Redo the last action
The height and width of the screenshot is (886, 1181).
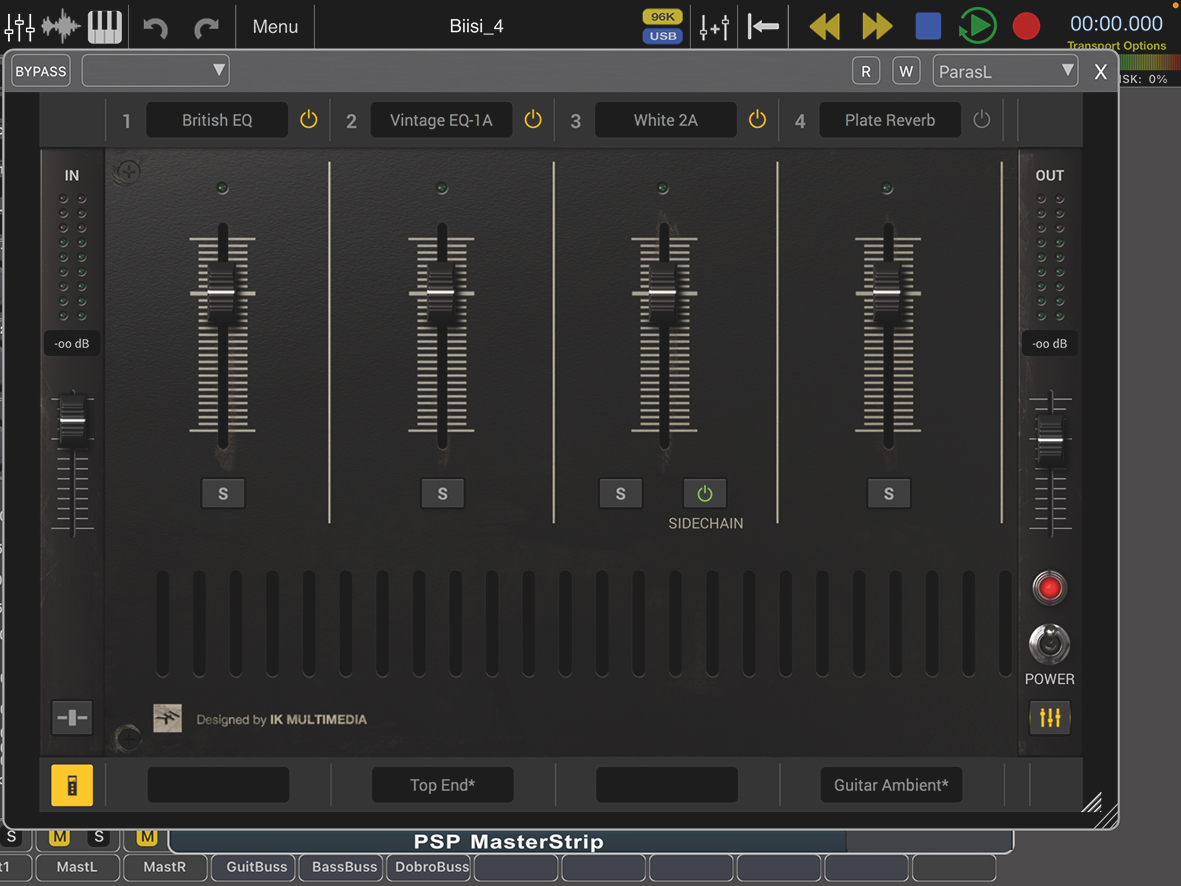206,28
